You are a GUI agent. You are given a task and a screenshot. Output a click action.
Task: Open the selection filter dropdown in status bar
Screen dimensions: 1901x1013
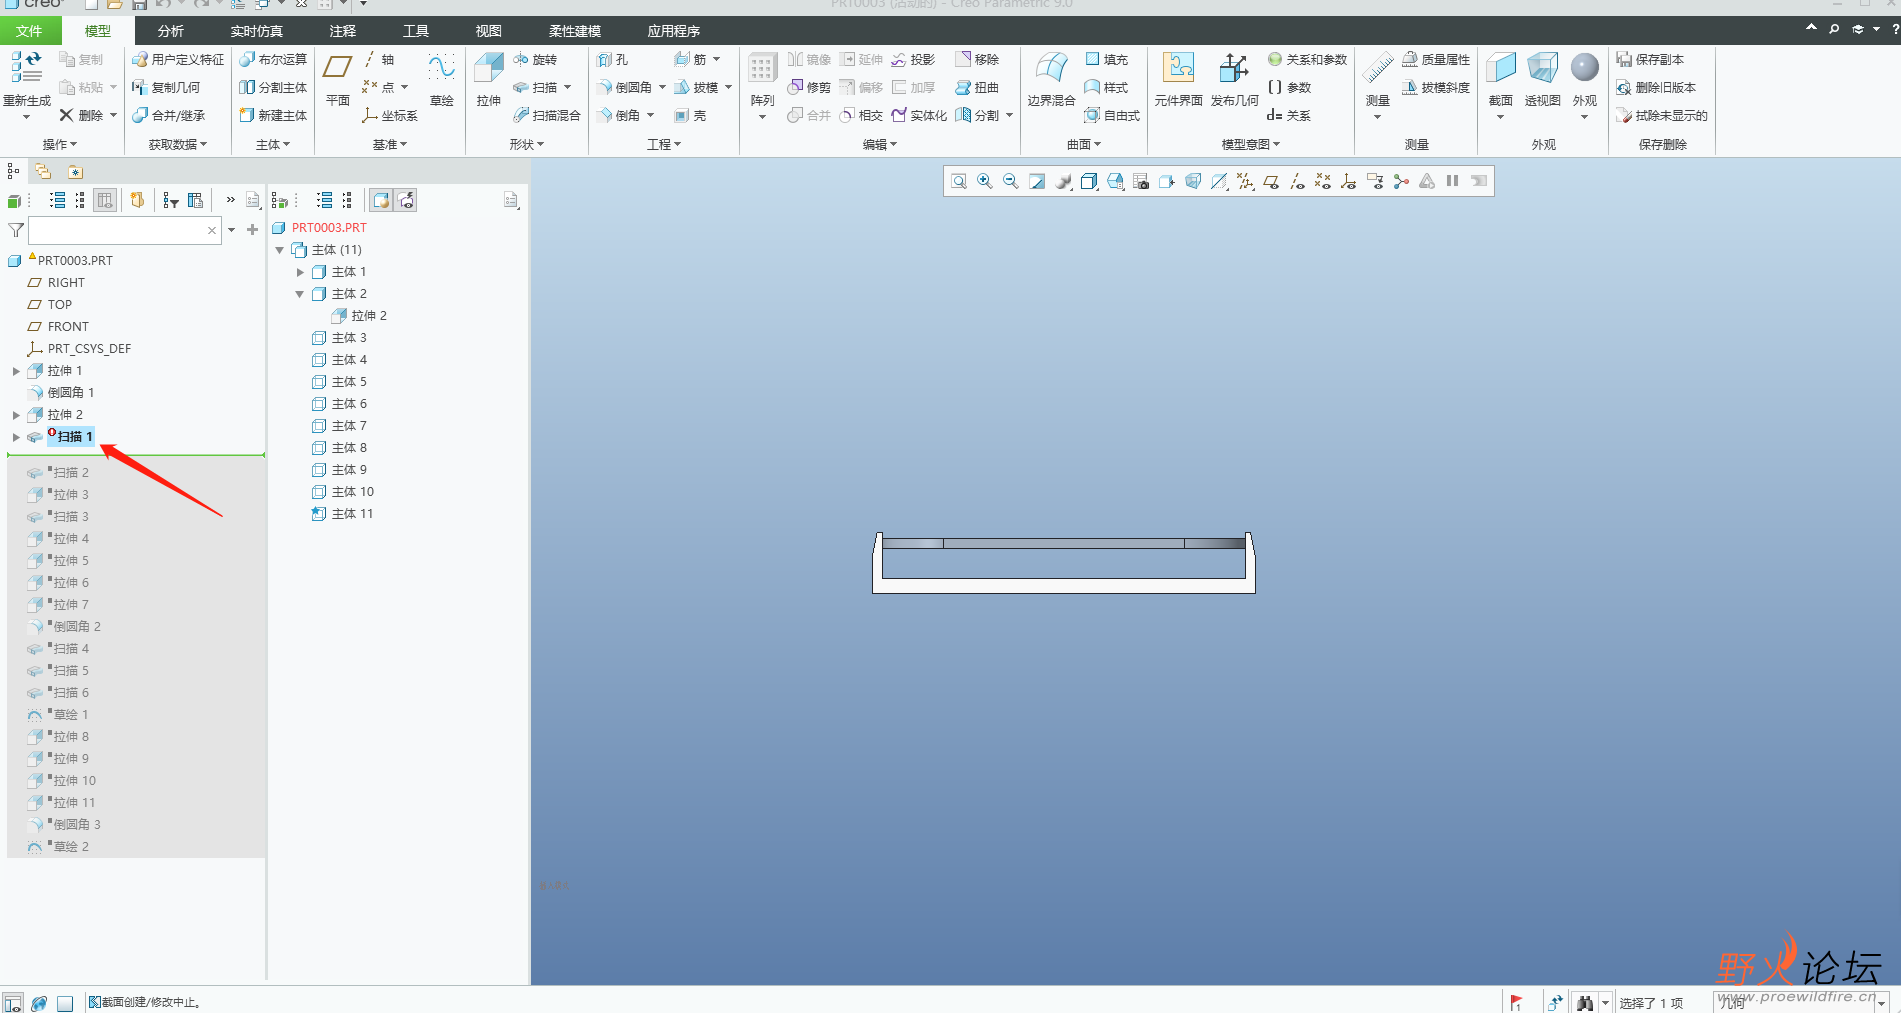[x=1882, y=1002]
